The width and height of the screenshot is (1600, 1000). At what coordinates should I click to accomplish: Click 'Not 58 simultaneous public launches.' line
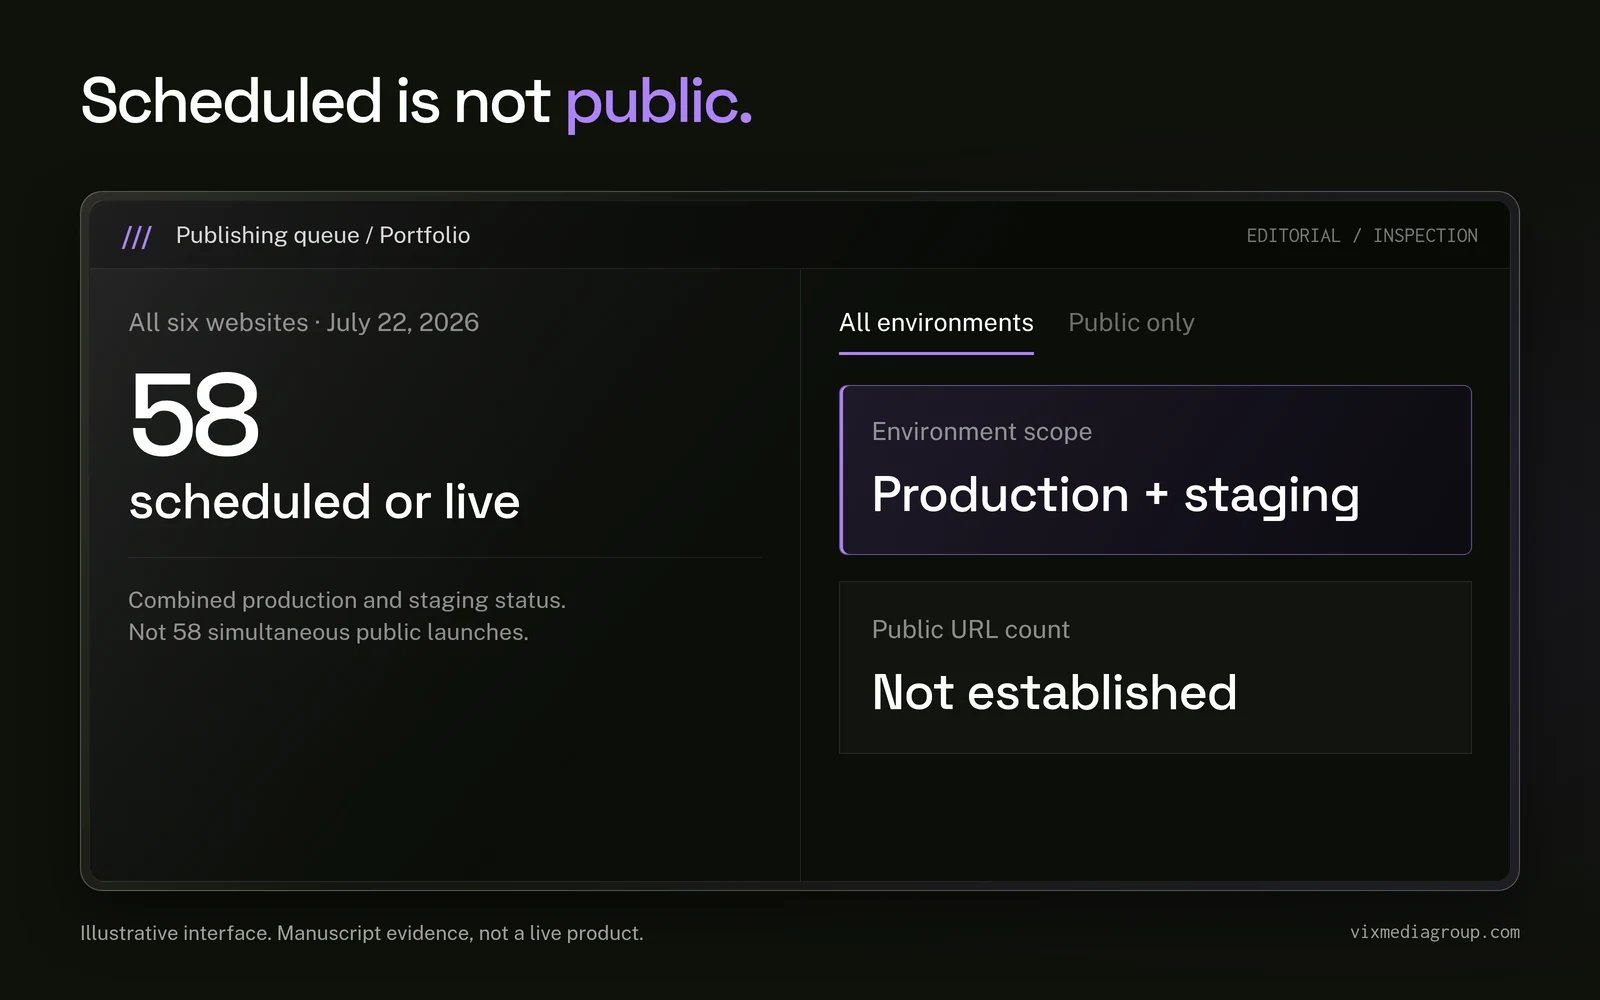pyautogui.click(x=328, y=632)
